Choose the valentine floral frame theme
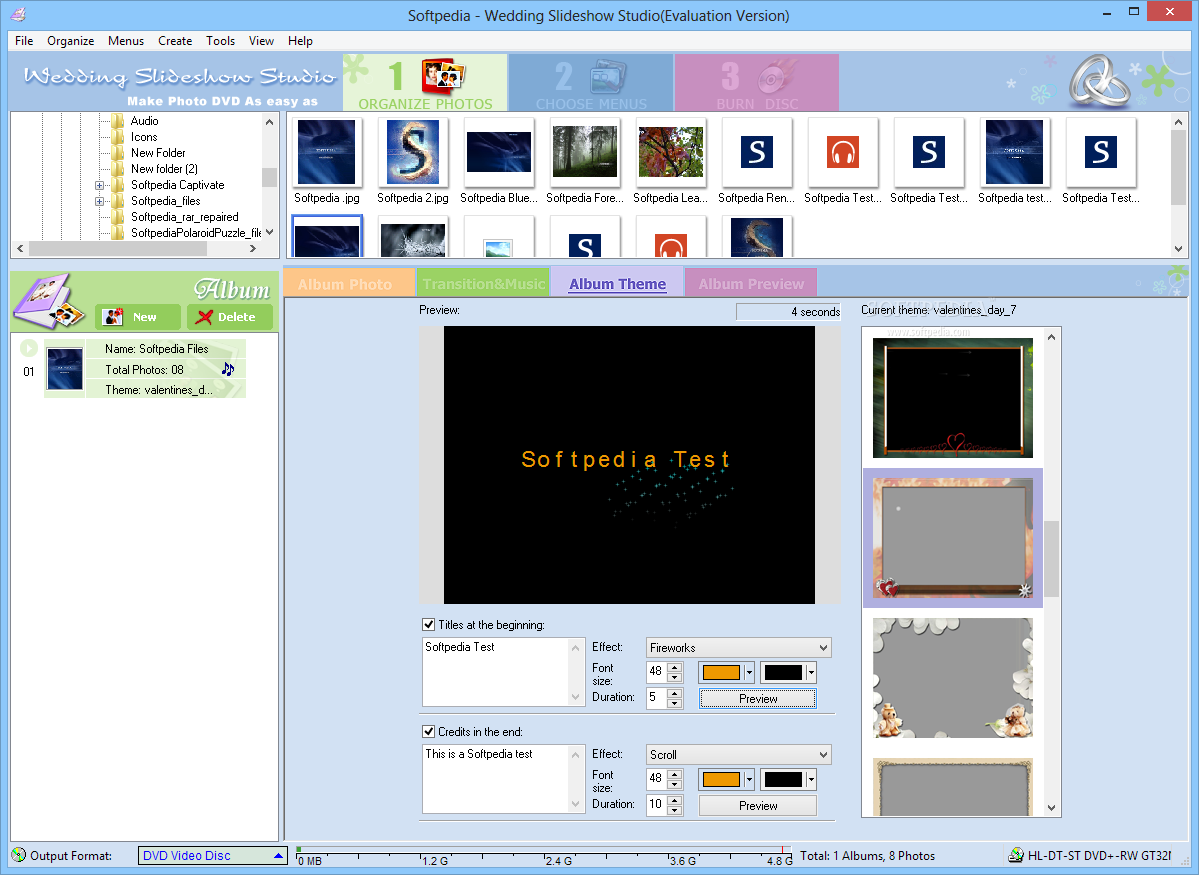 953,538
